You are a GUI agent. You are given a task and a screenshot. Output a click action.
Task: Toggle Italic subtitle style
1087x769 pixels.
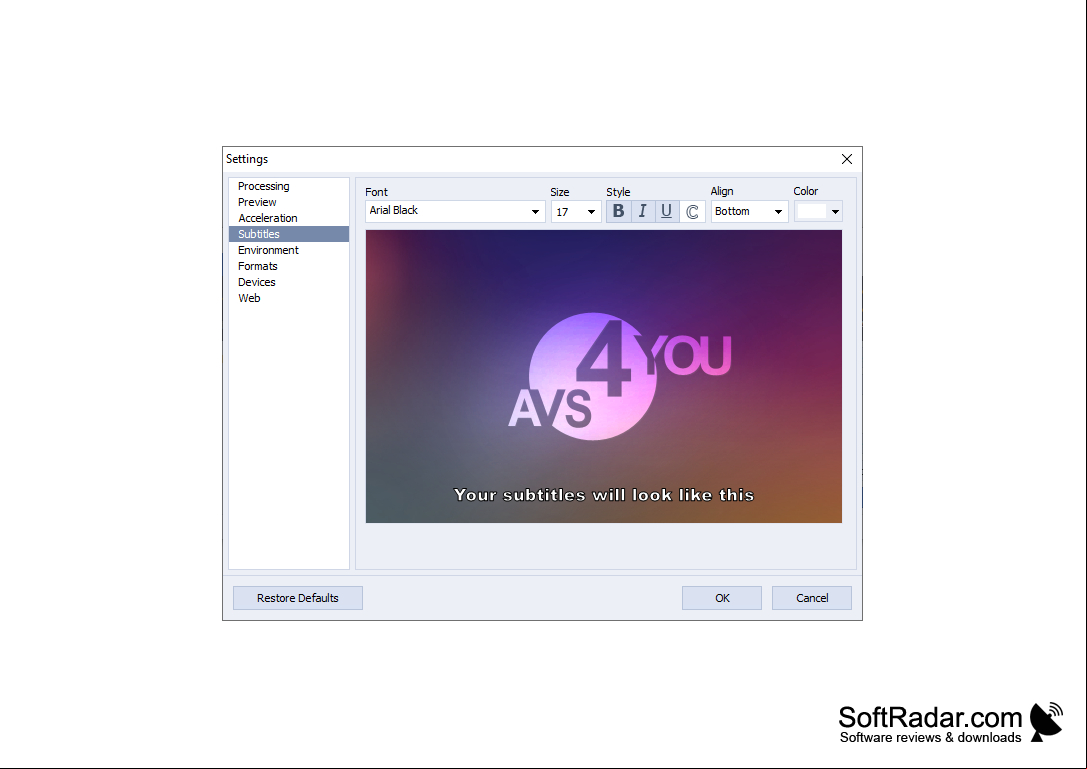coord(643,211)
